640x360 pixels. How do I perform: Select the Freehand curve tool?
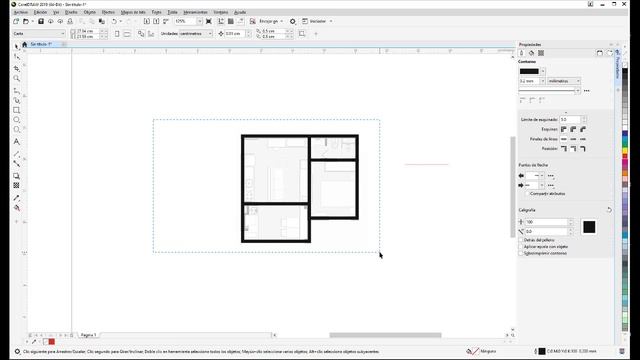coord(16,91)
